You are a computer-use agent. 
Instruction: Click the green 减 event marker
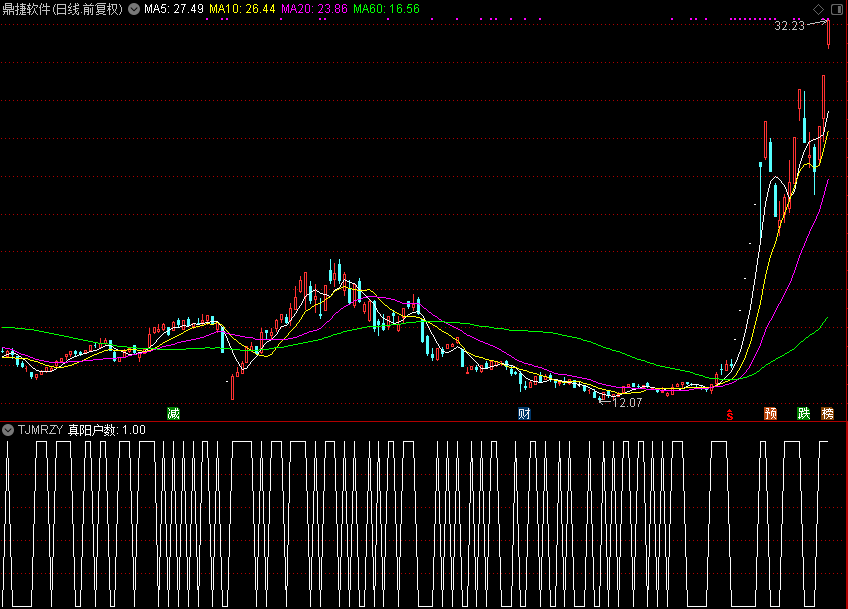click(x=173, y=414)
